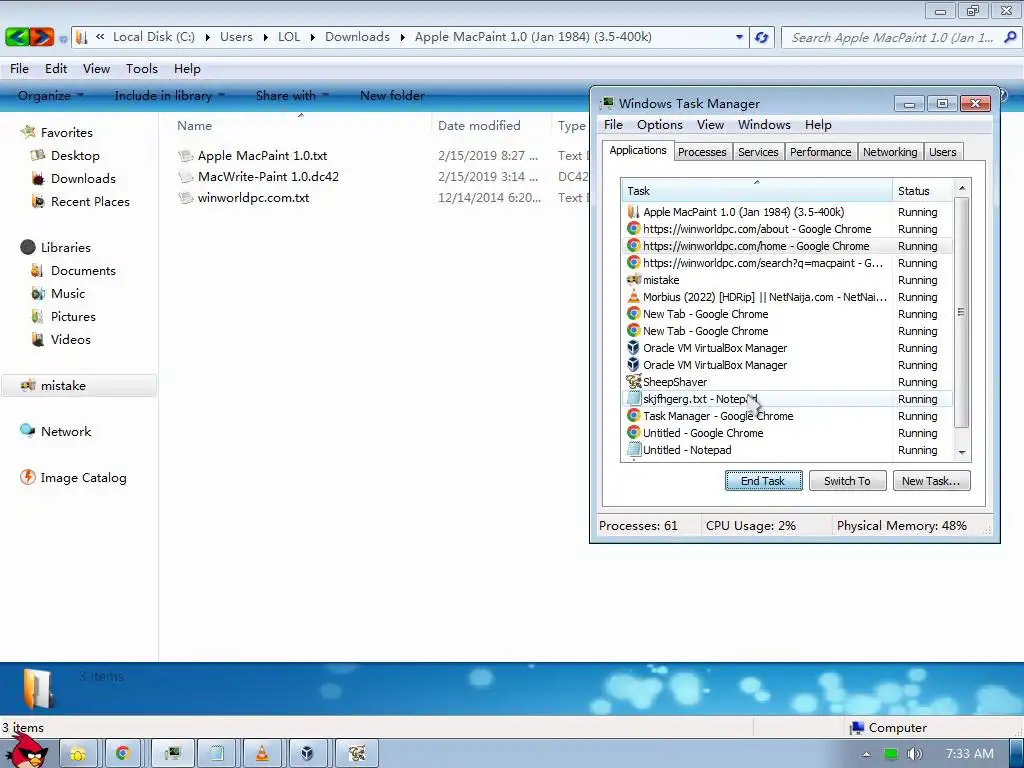The height and width of the screenshot is (768, 1024).
Task: Click the VLC cone icon on taskbar
Action: [x=262, y=753]
